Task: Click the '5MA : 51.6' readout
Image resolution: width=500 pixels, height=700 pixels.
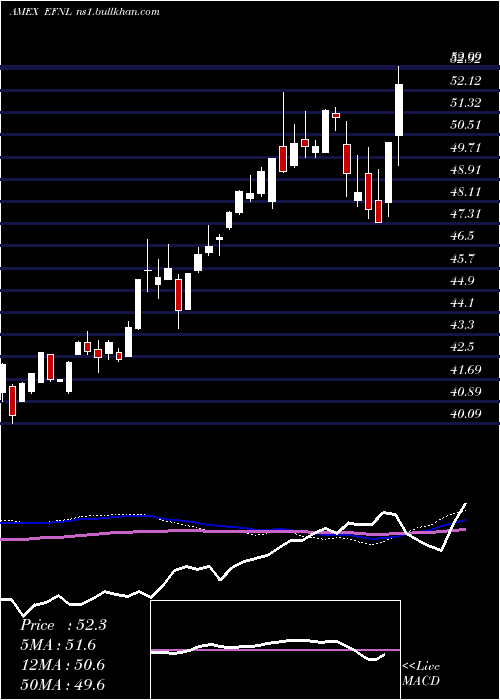Action: point(58,645)
